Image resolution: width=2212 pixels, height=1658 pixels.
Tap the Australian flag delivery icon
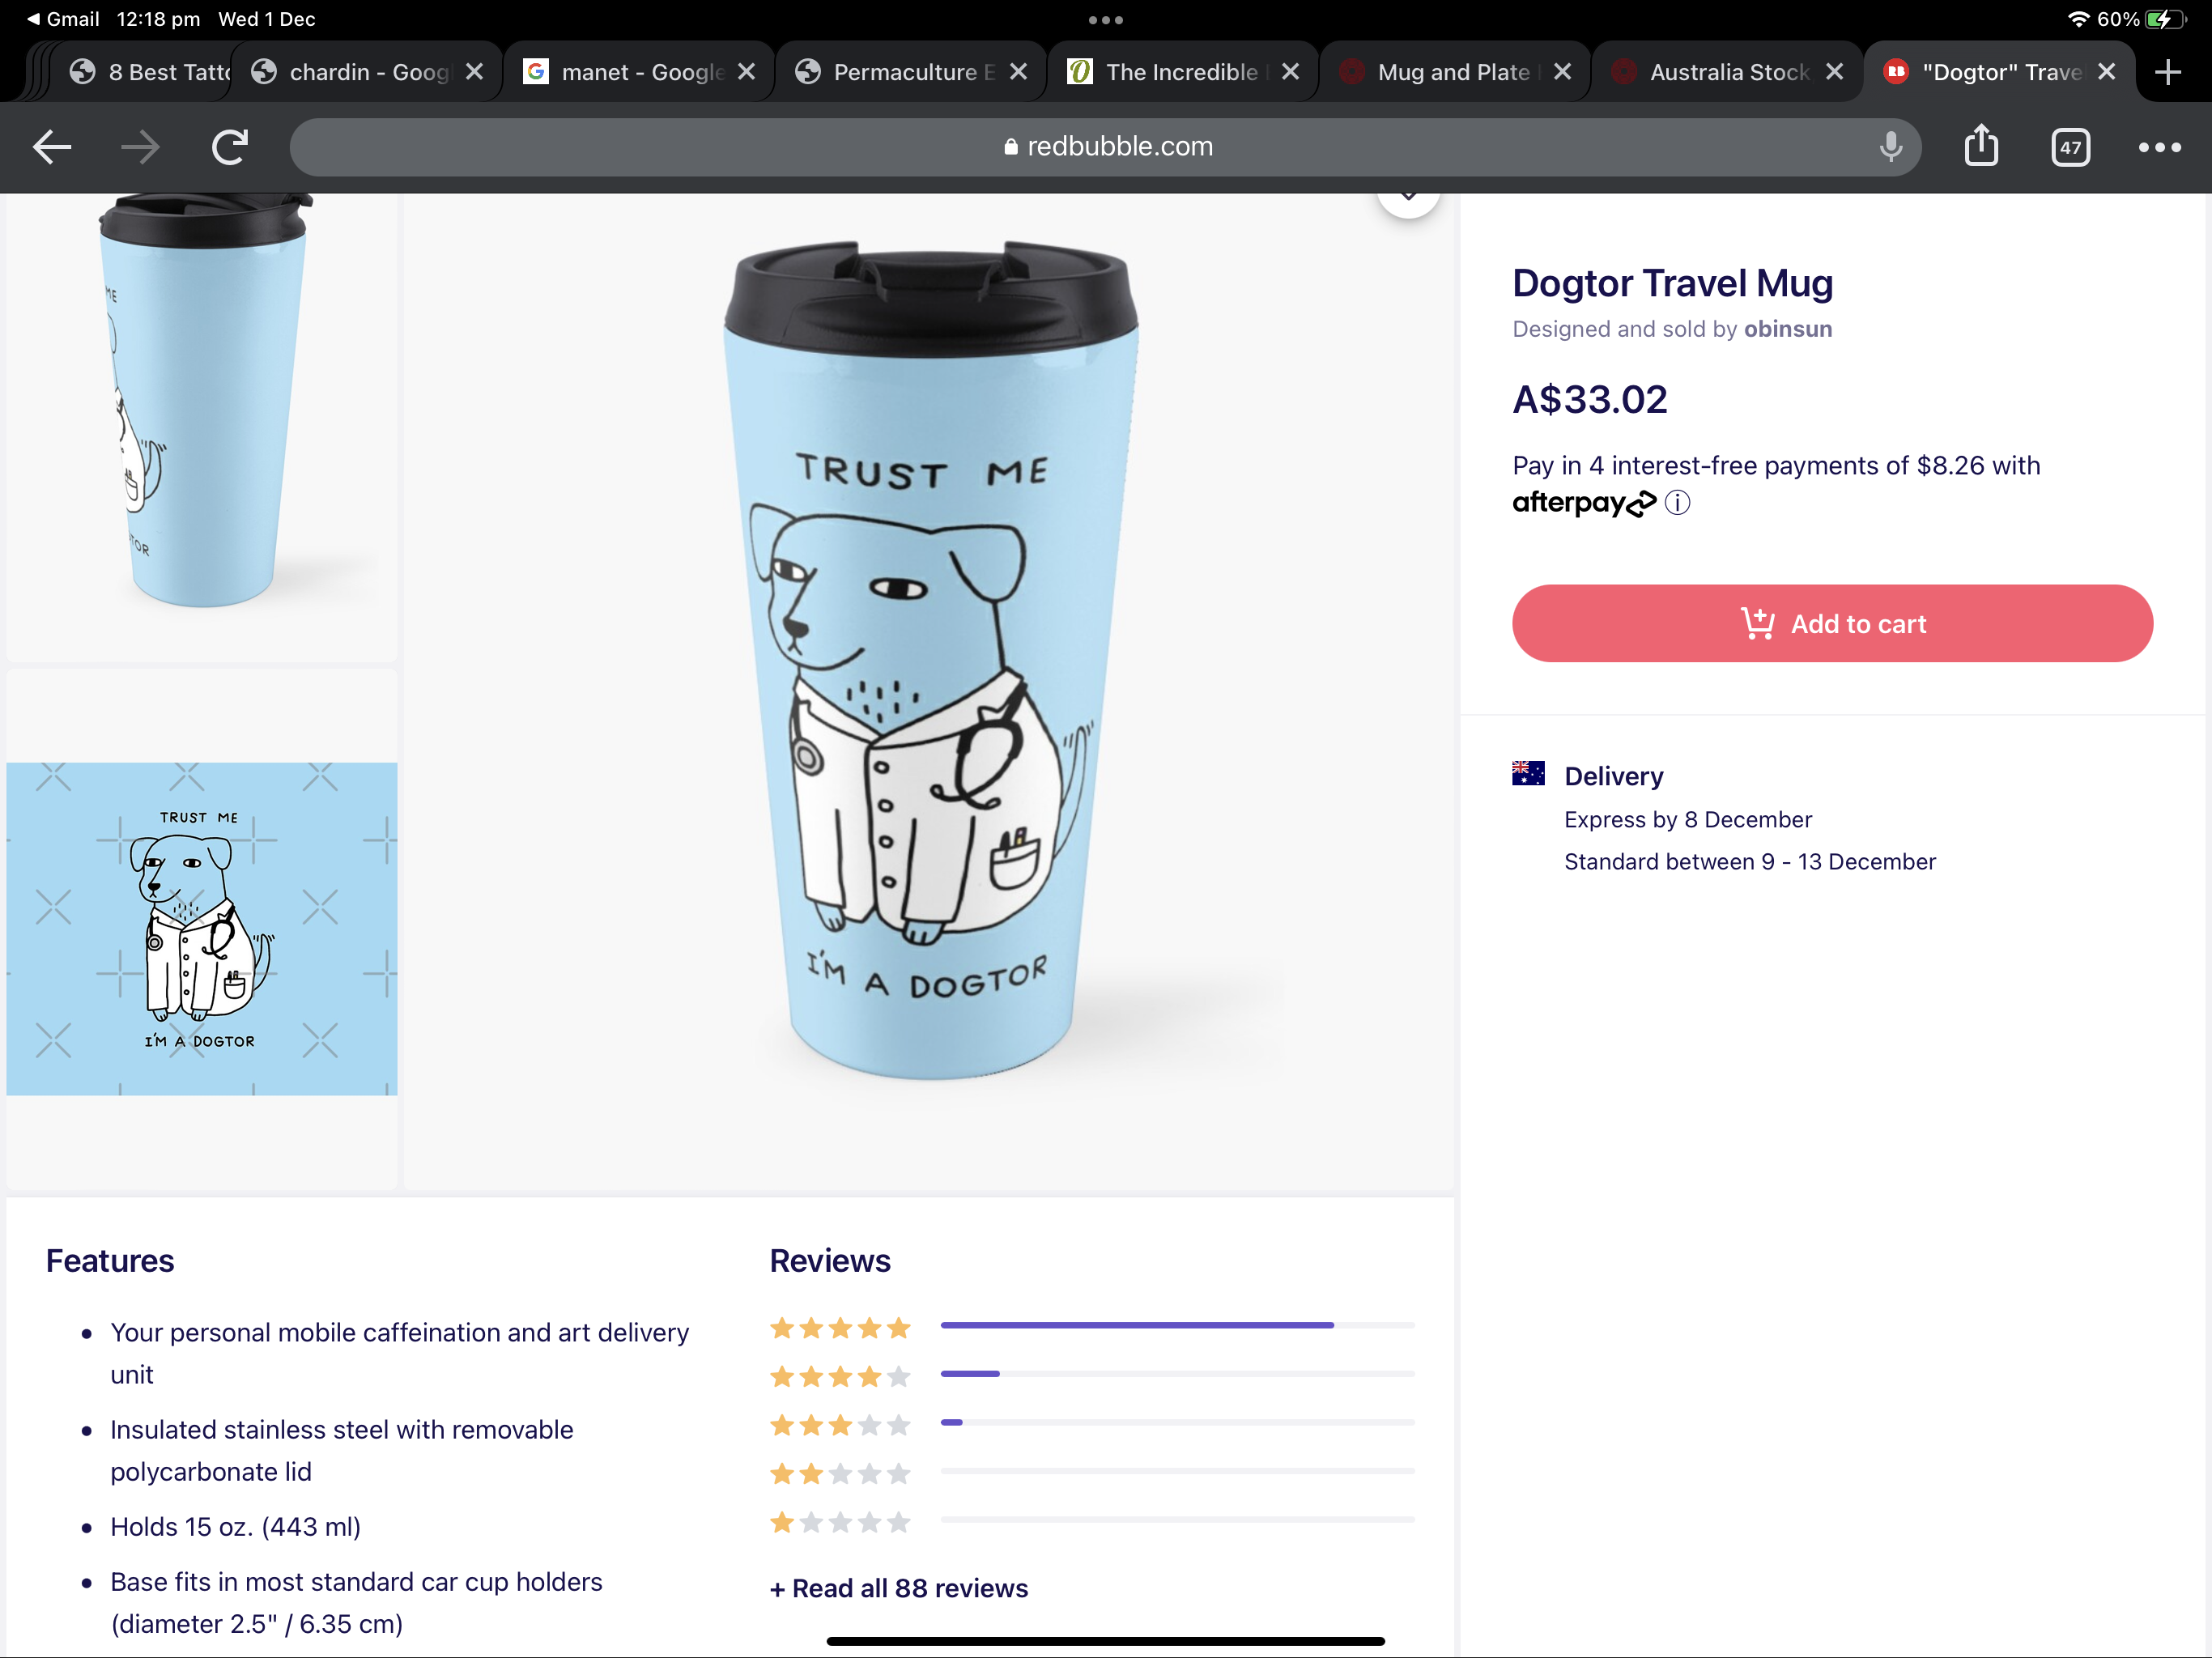1528,774
